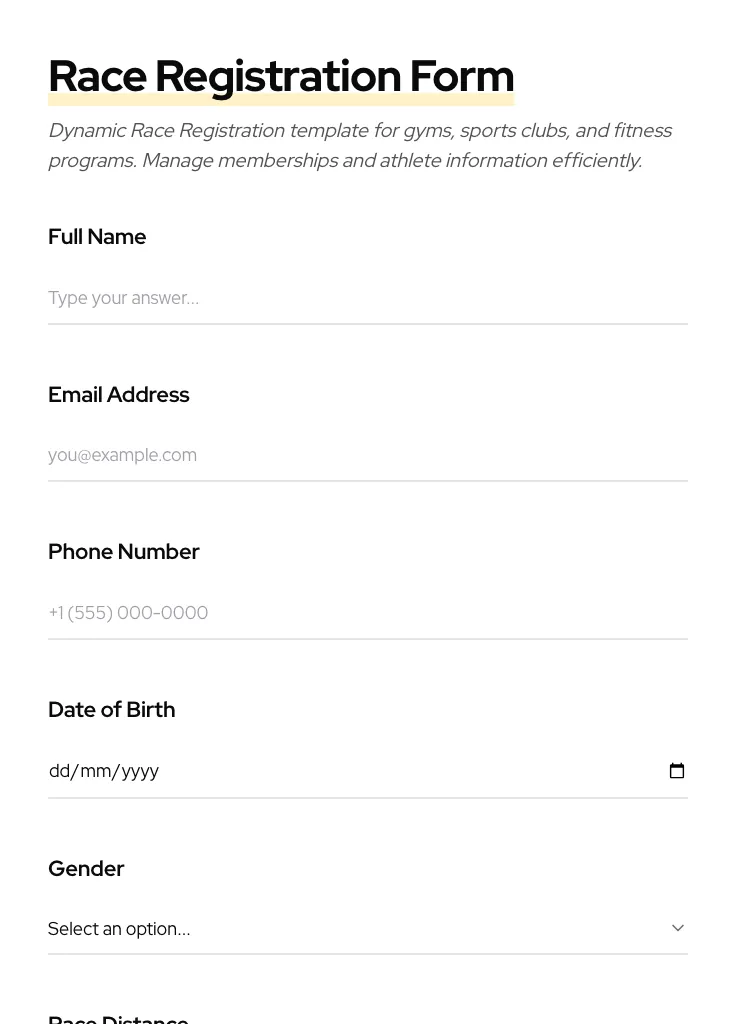Click the 'you@example.com' placeholder text
This screenshot has width=736, height=1024.
coord(122,455)
